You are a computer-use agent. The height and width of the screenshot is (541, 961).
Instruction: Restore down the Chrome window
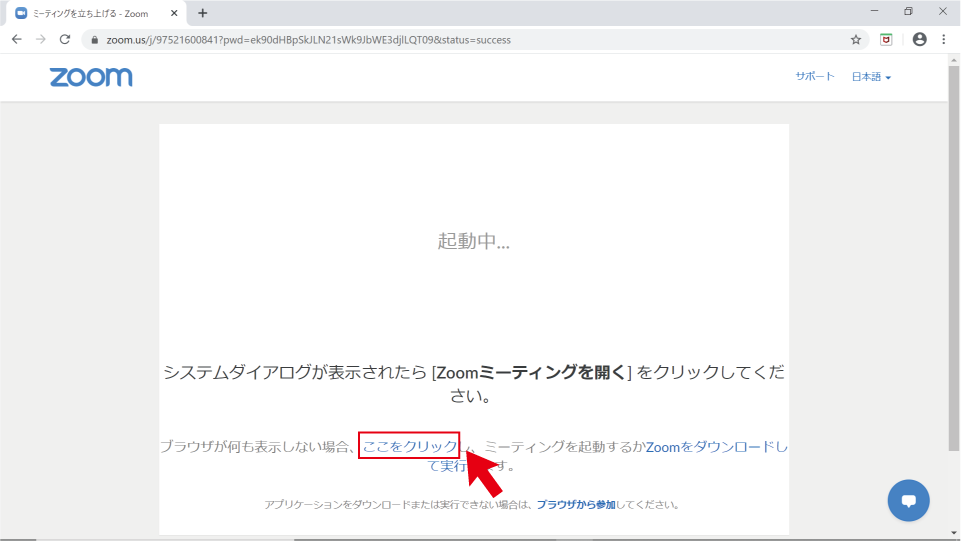tap(908, 12)
